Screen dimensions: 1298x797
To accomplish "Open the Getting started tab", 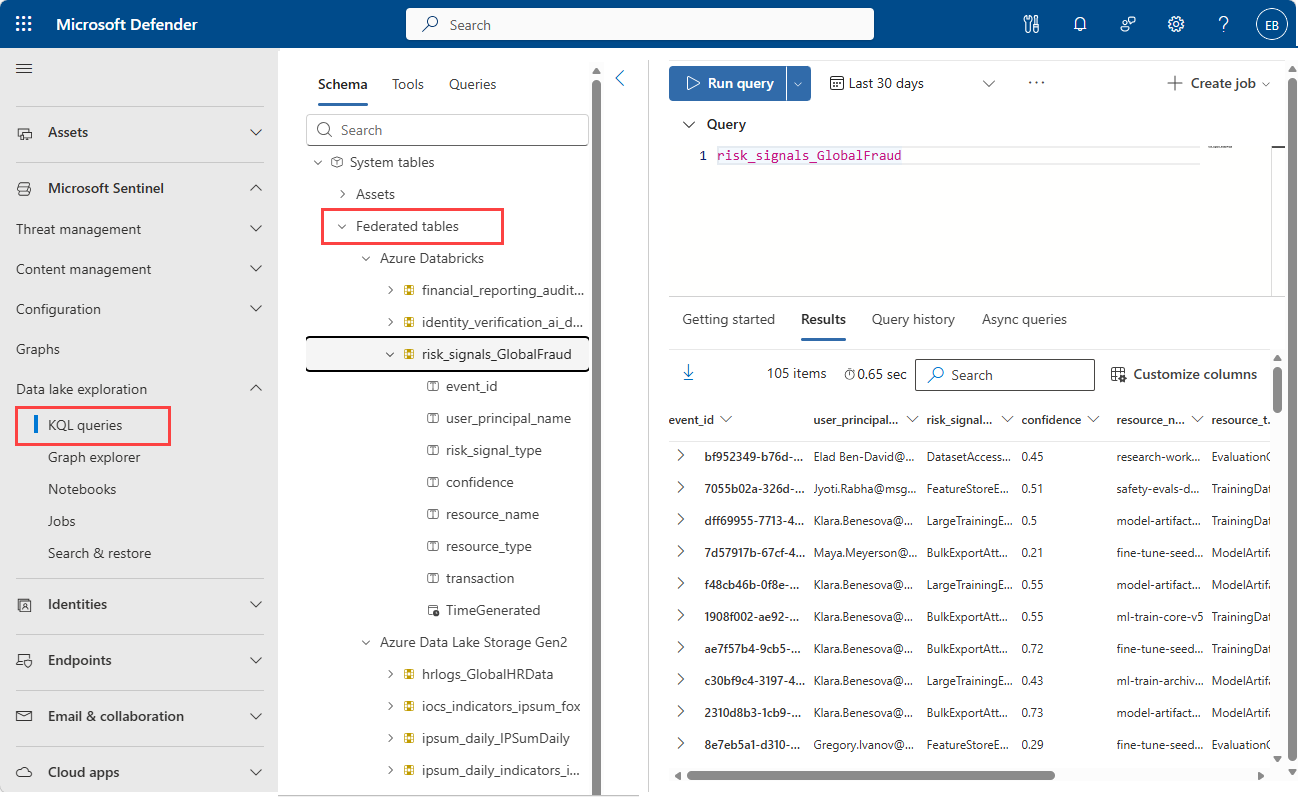I will click(729, 320).
